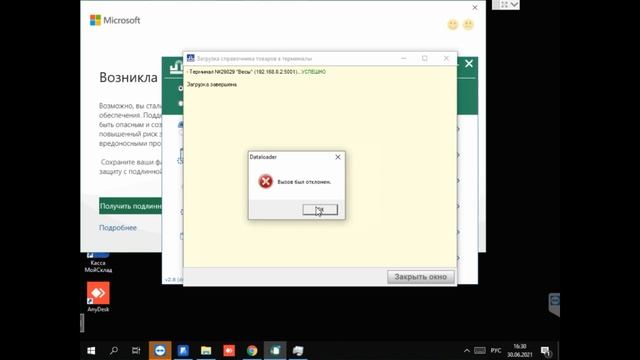The height and width of the screenshot is (360, 640).
Task: Click the red AnyDesk taskbar icon
Action: click(229, 351)
